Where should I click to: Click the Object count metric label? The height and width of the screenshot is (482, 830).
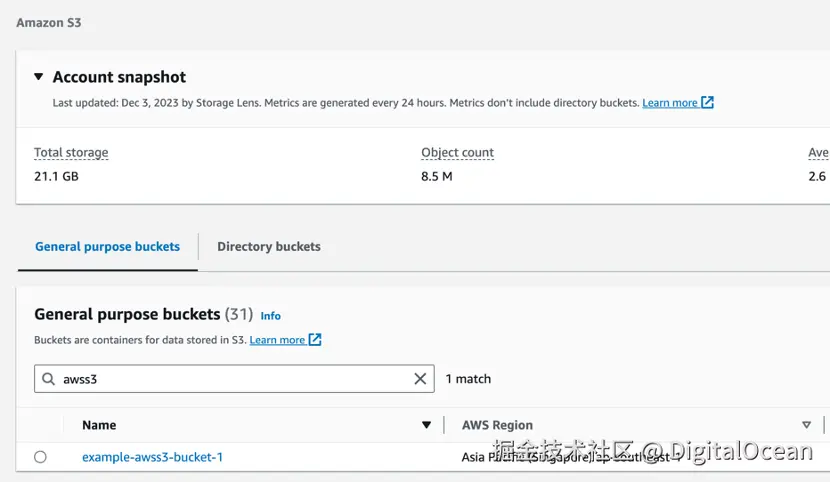pos(457,153)
